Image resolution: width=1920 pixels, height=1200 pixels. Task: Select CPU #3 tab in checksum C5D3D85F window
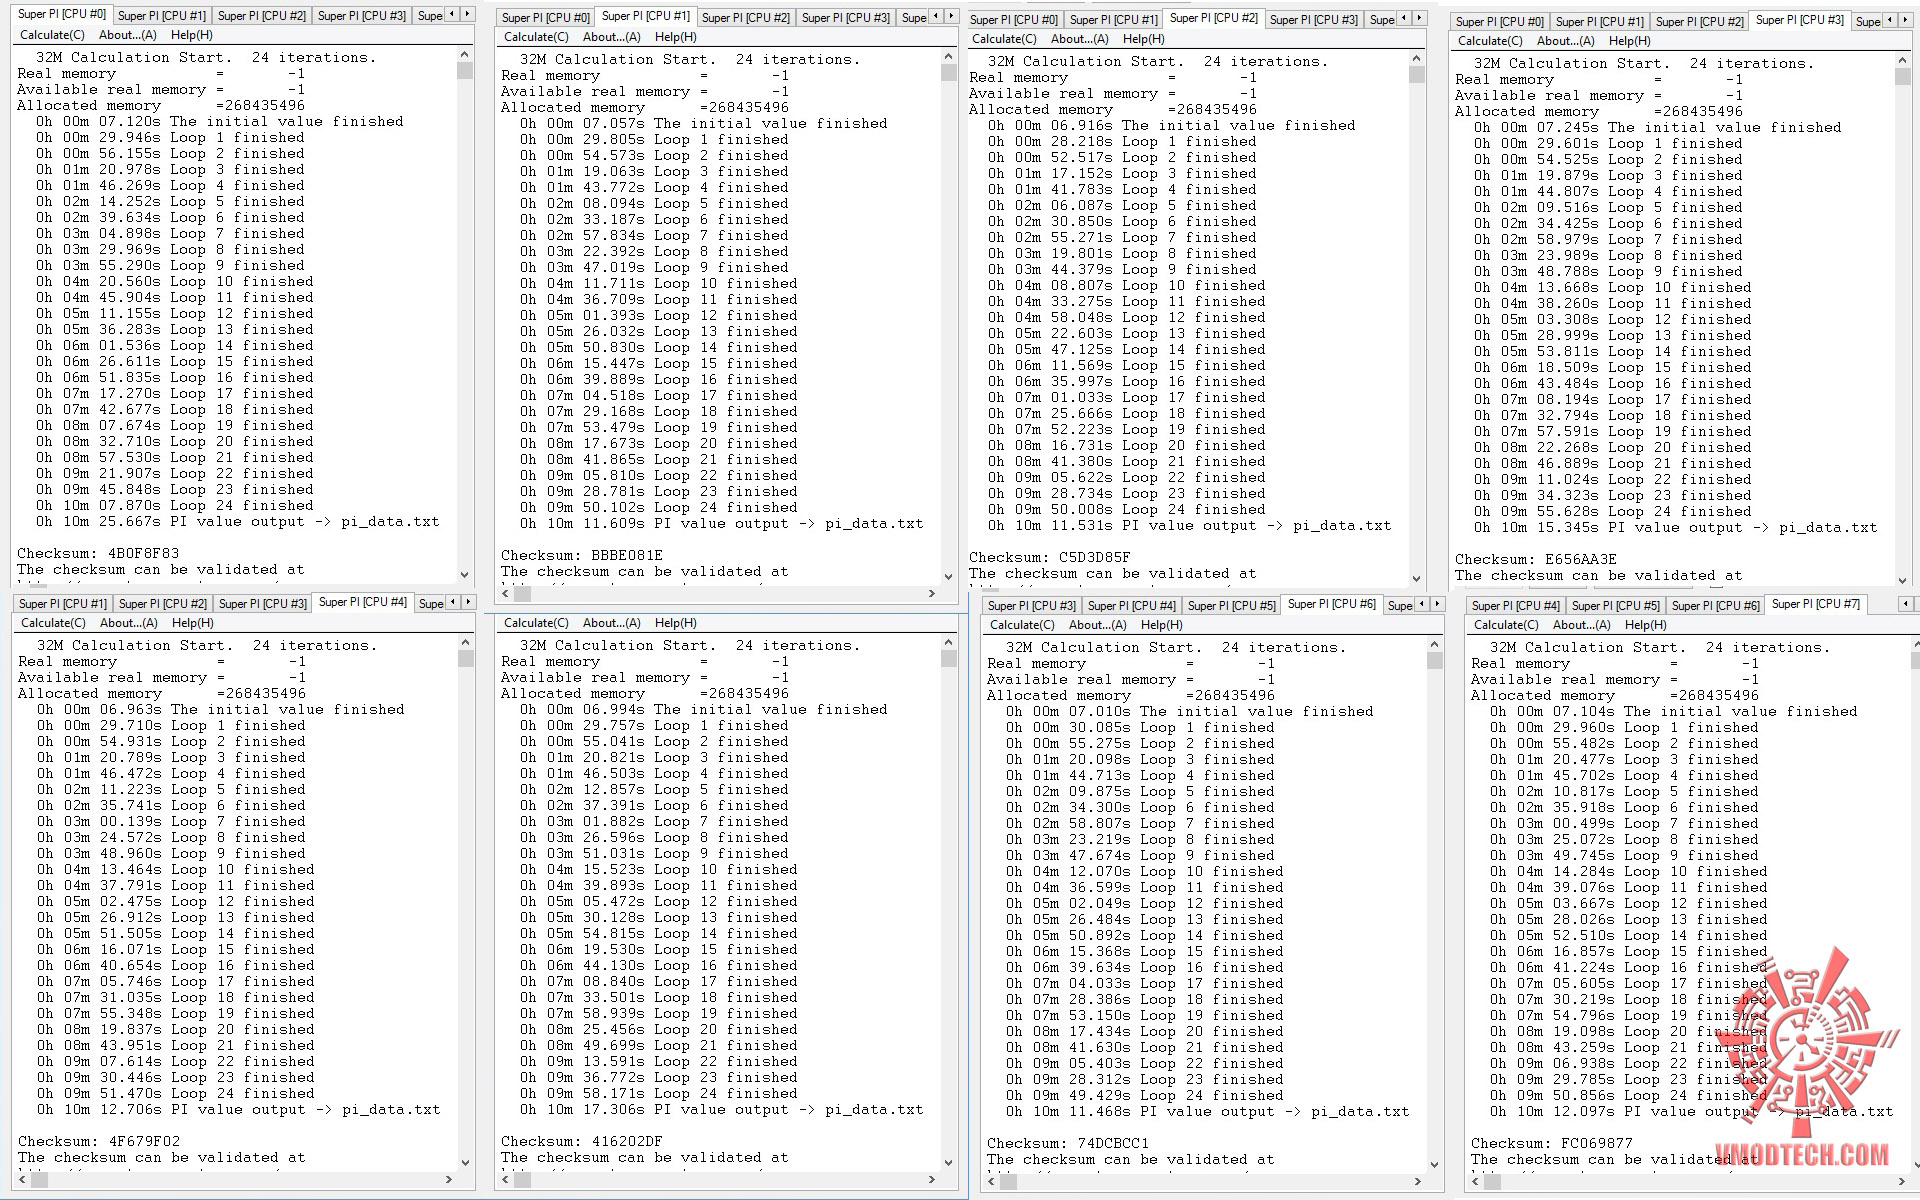point(1313,20)
